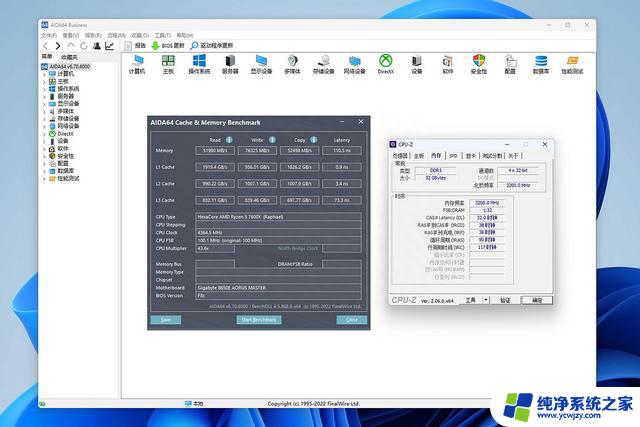Switch to the 收藏夹 (Favorites) tab
Image resolution: width=640 pixels, height=427 pixels.
pyautogui.click(x=69, y=57)
